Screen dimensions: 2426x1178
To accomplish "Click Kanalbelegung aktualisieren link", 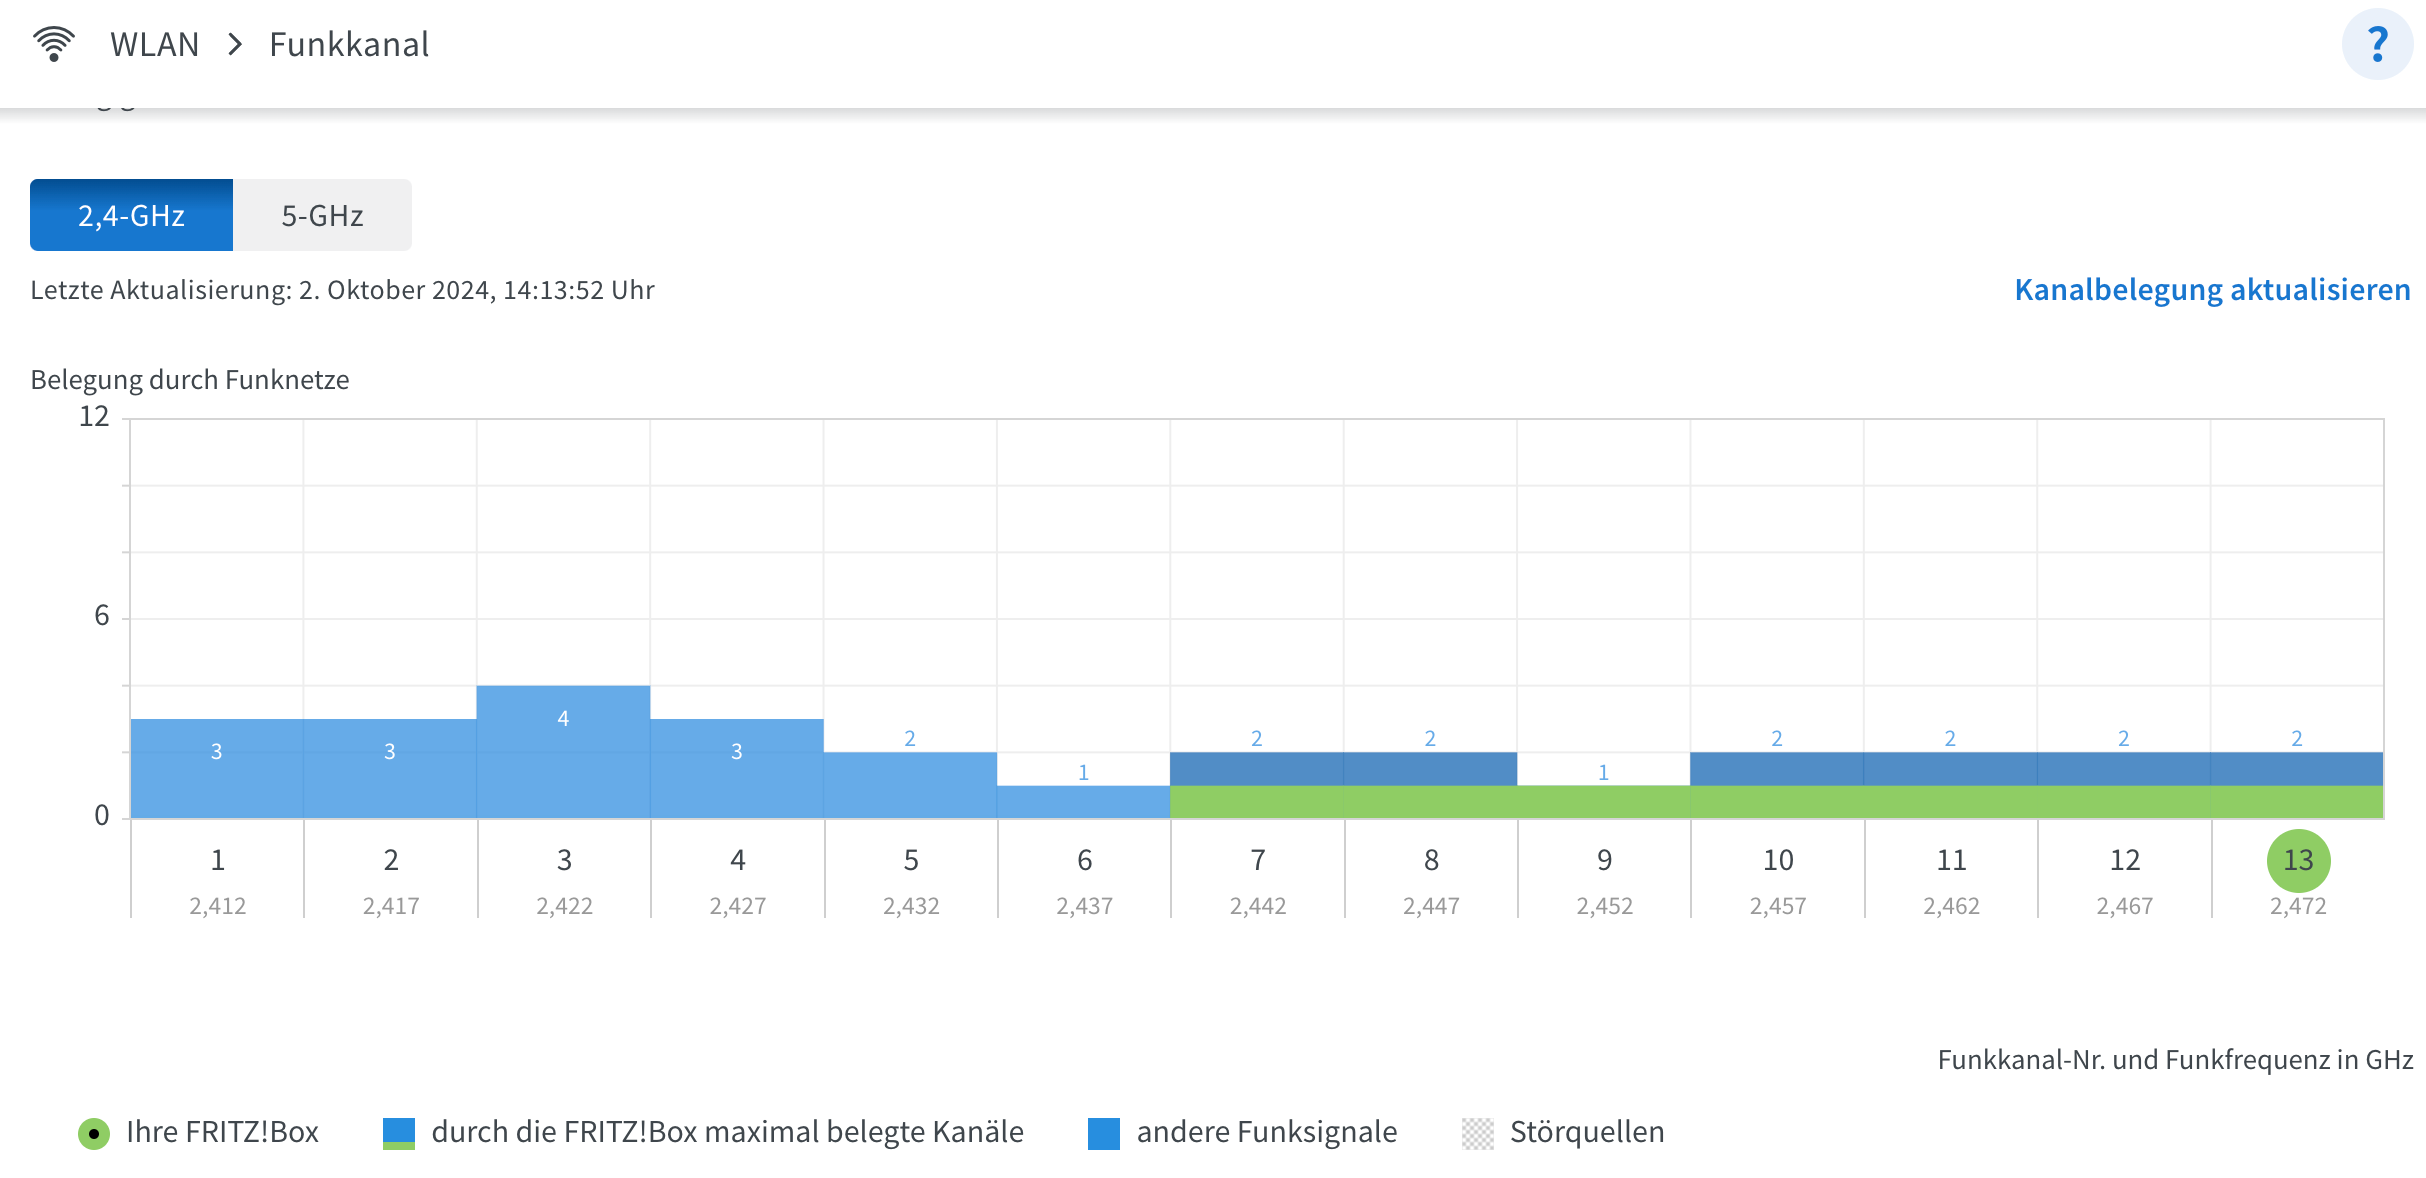I will click(2212, 289).
